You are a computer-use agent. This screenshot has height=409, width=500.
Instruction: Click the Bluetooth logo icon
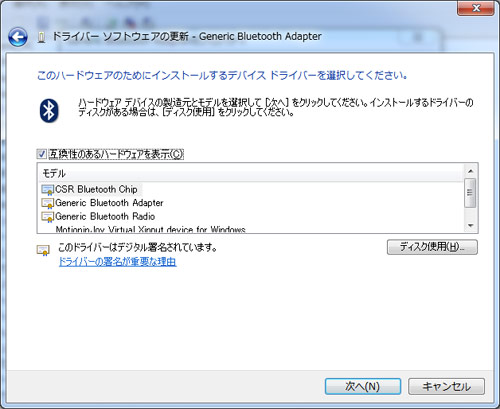(49, 111)
